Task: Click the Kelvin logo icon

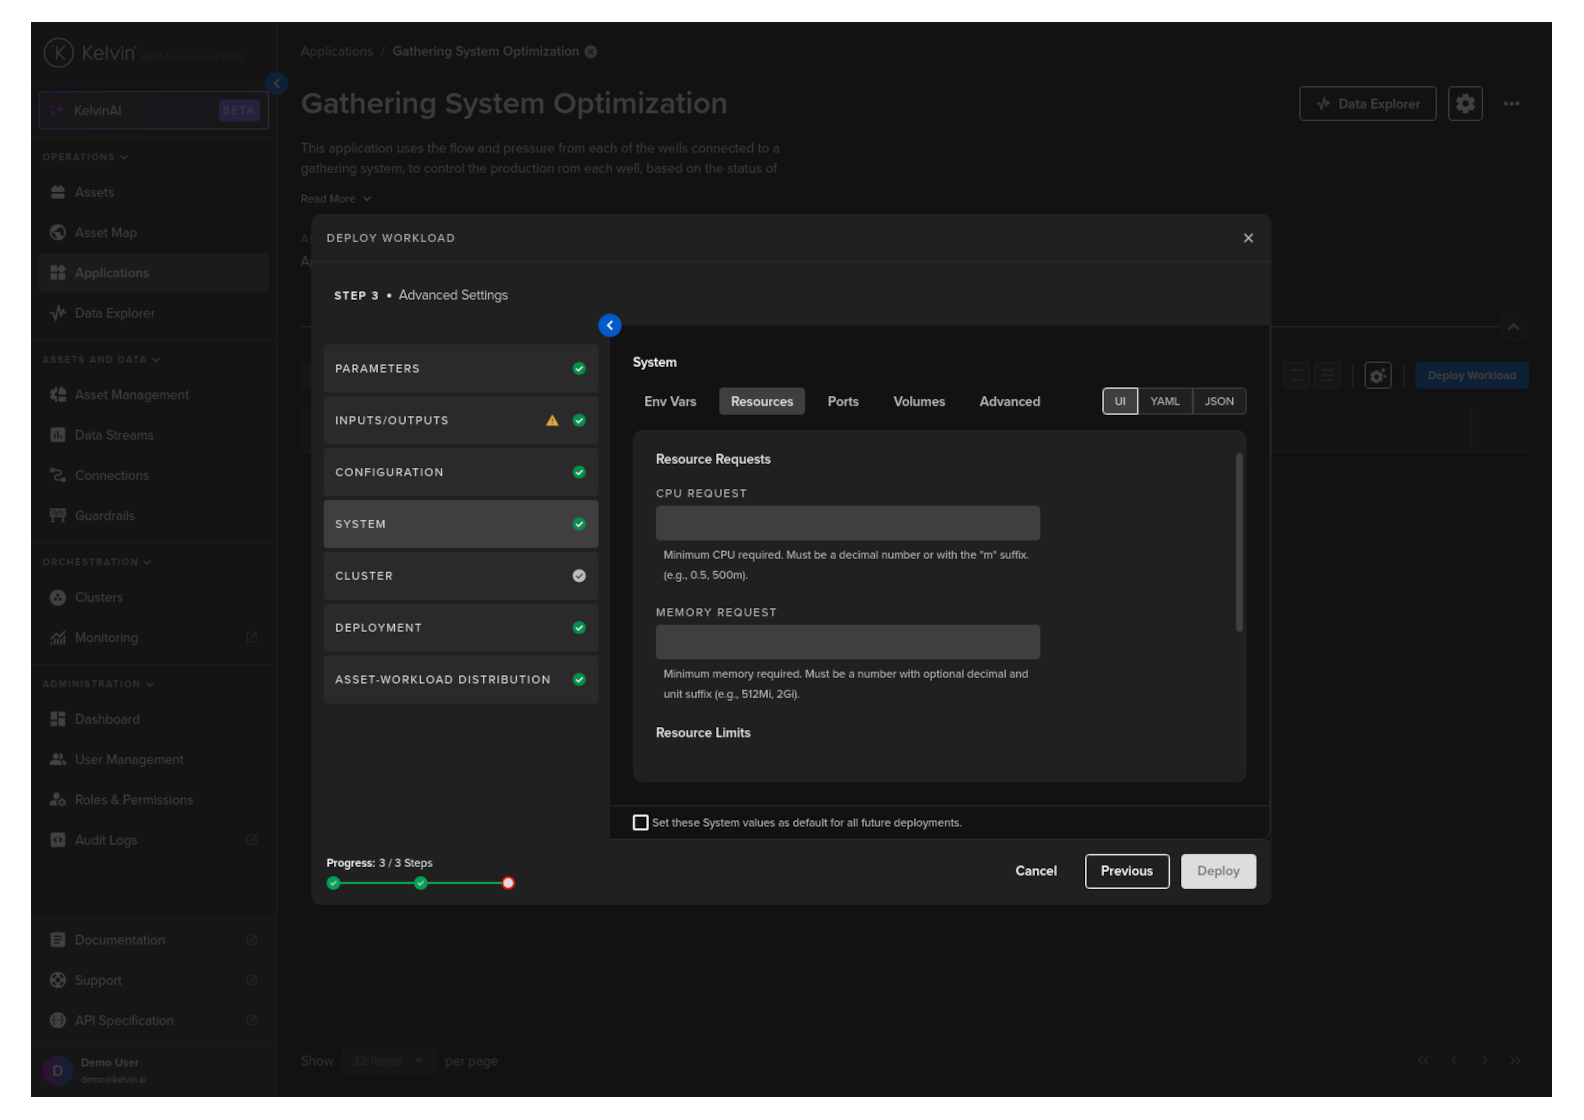Action: pos(59,53)
